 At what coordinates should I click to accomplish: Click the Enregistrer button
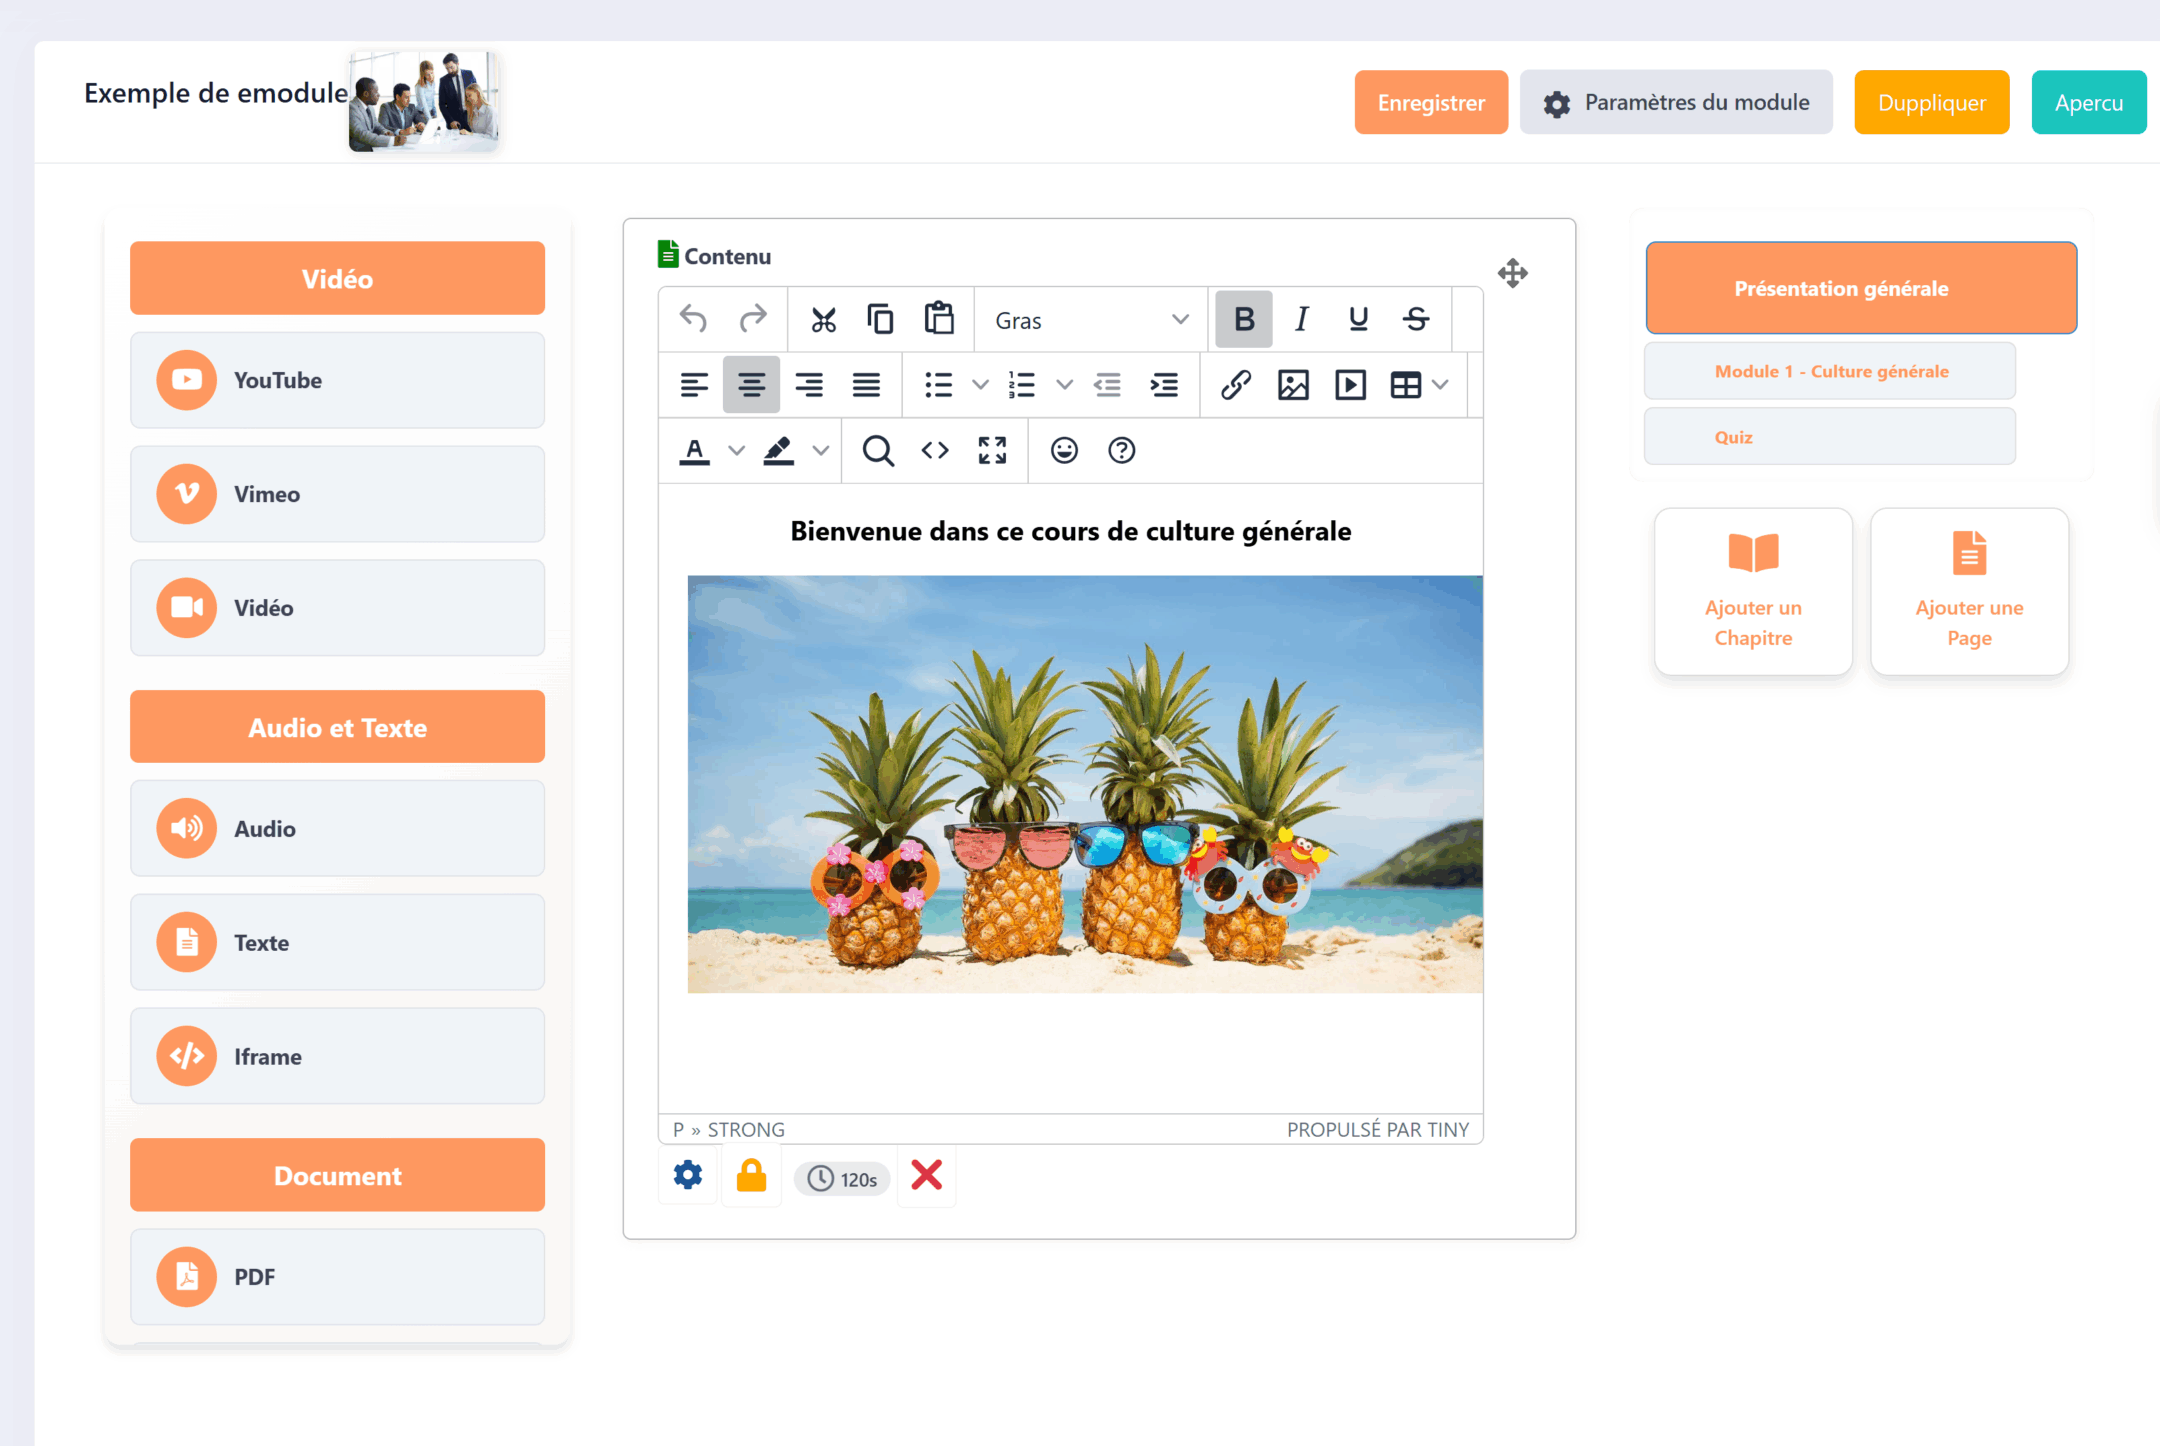coord(1431,102)
